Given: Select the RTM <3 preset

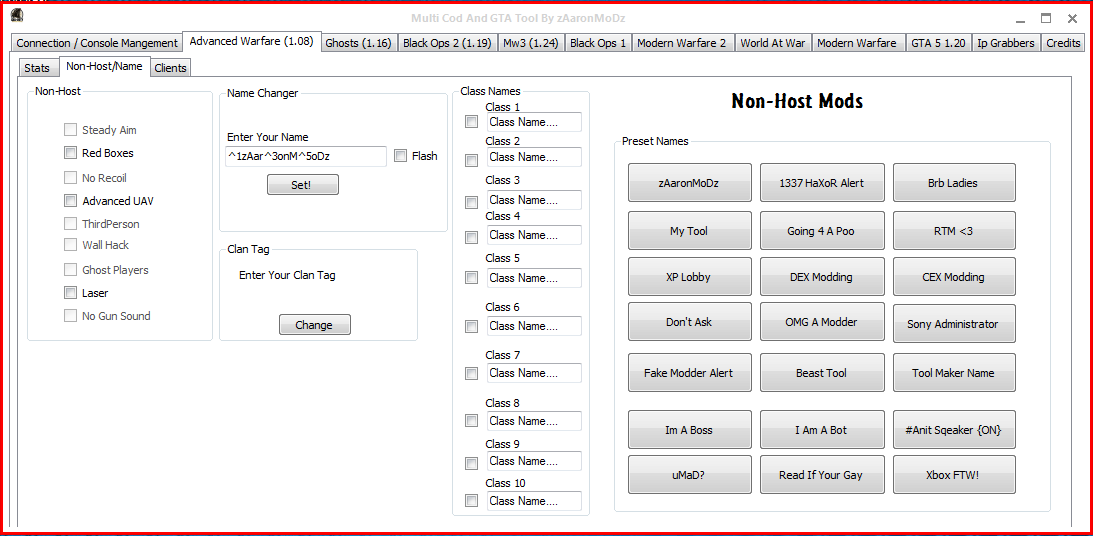Looking at the screenshot, I should [954, 231].
